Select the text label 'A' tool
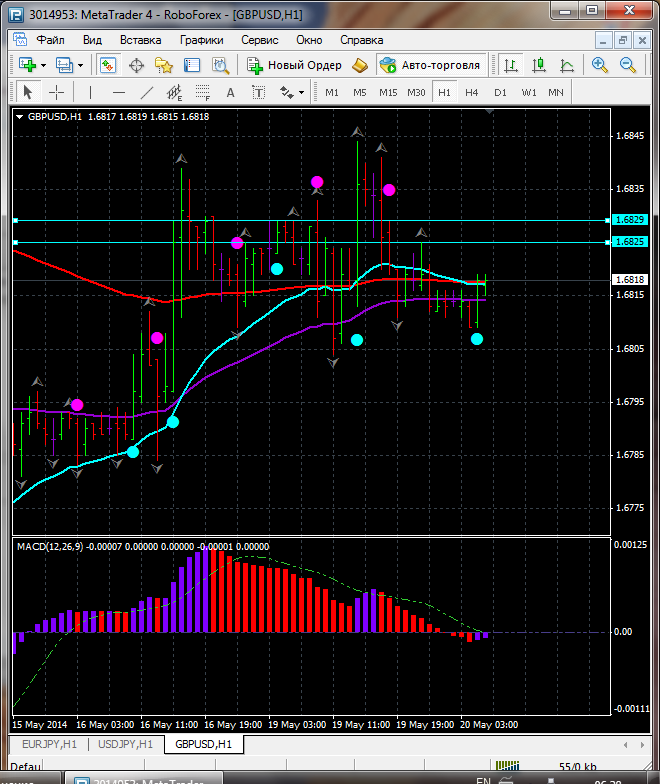The image size is (660, 784). 230,92
